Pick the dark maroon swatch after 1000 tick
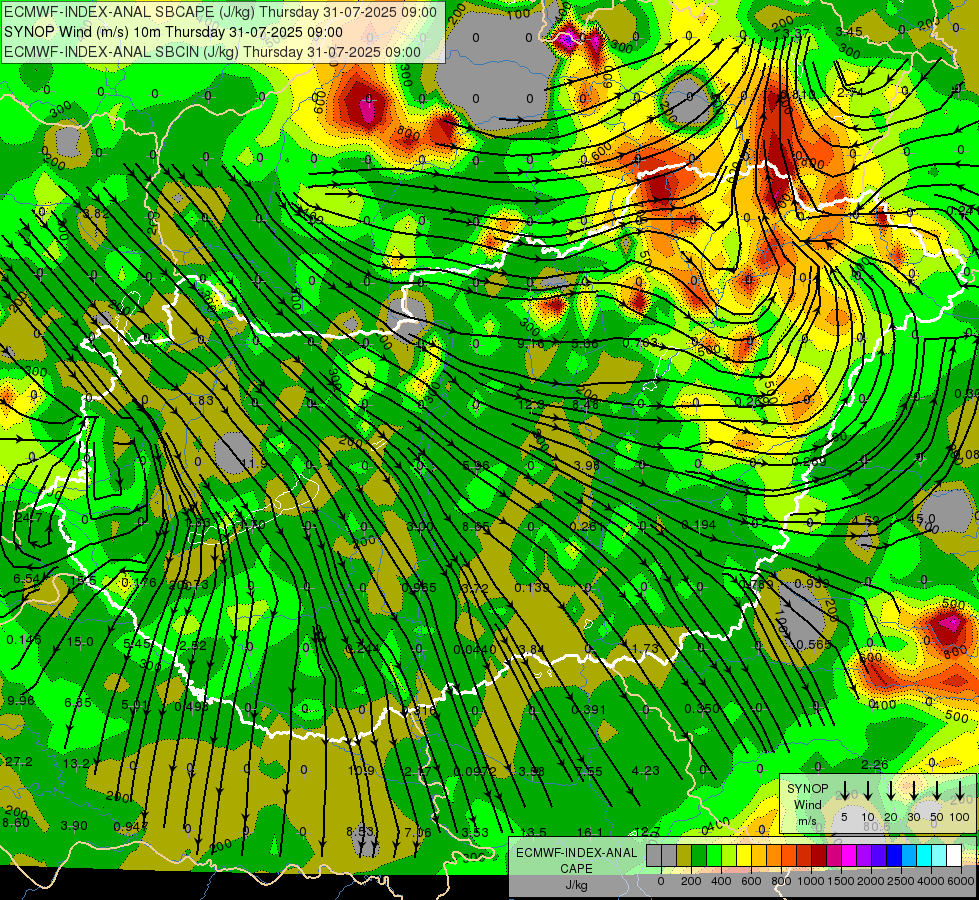The height and width of the screenshot is (900, 979). [x=819, y=856]
